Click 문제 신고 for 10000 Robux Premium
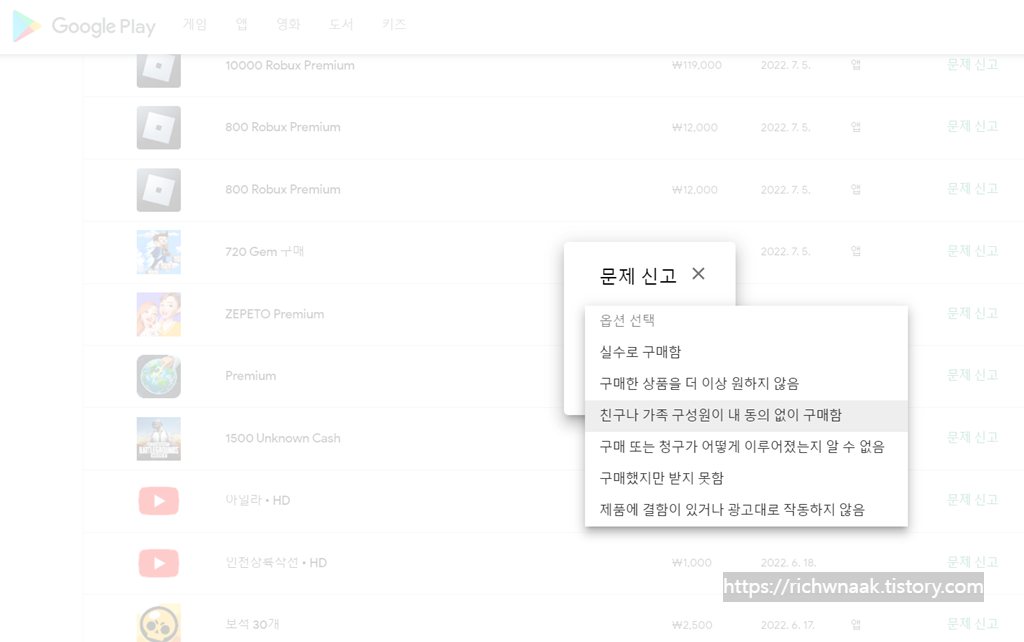Image resolution: width=1024 pixels, height=642 pixels. coord(972,65)
